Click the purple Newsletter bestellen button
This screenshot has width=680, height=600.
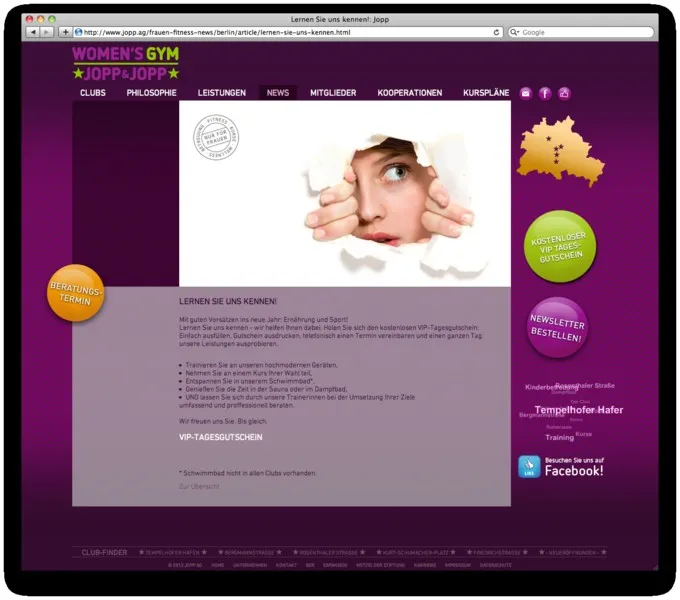(557, 328)
